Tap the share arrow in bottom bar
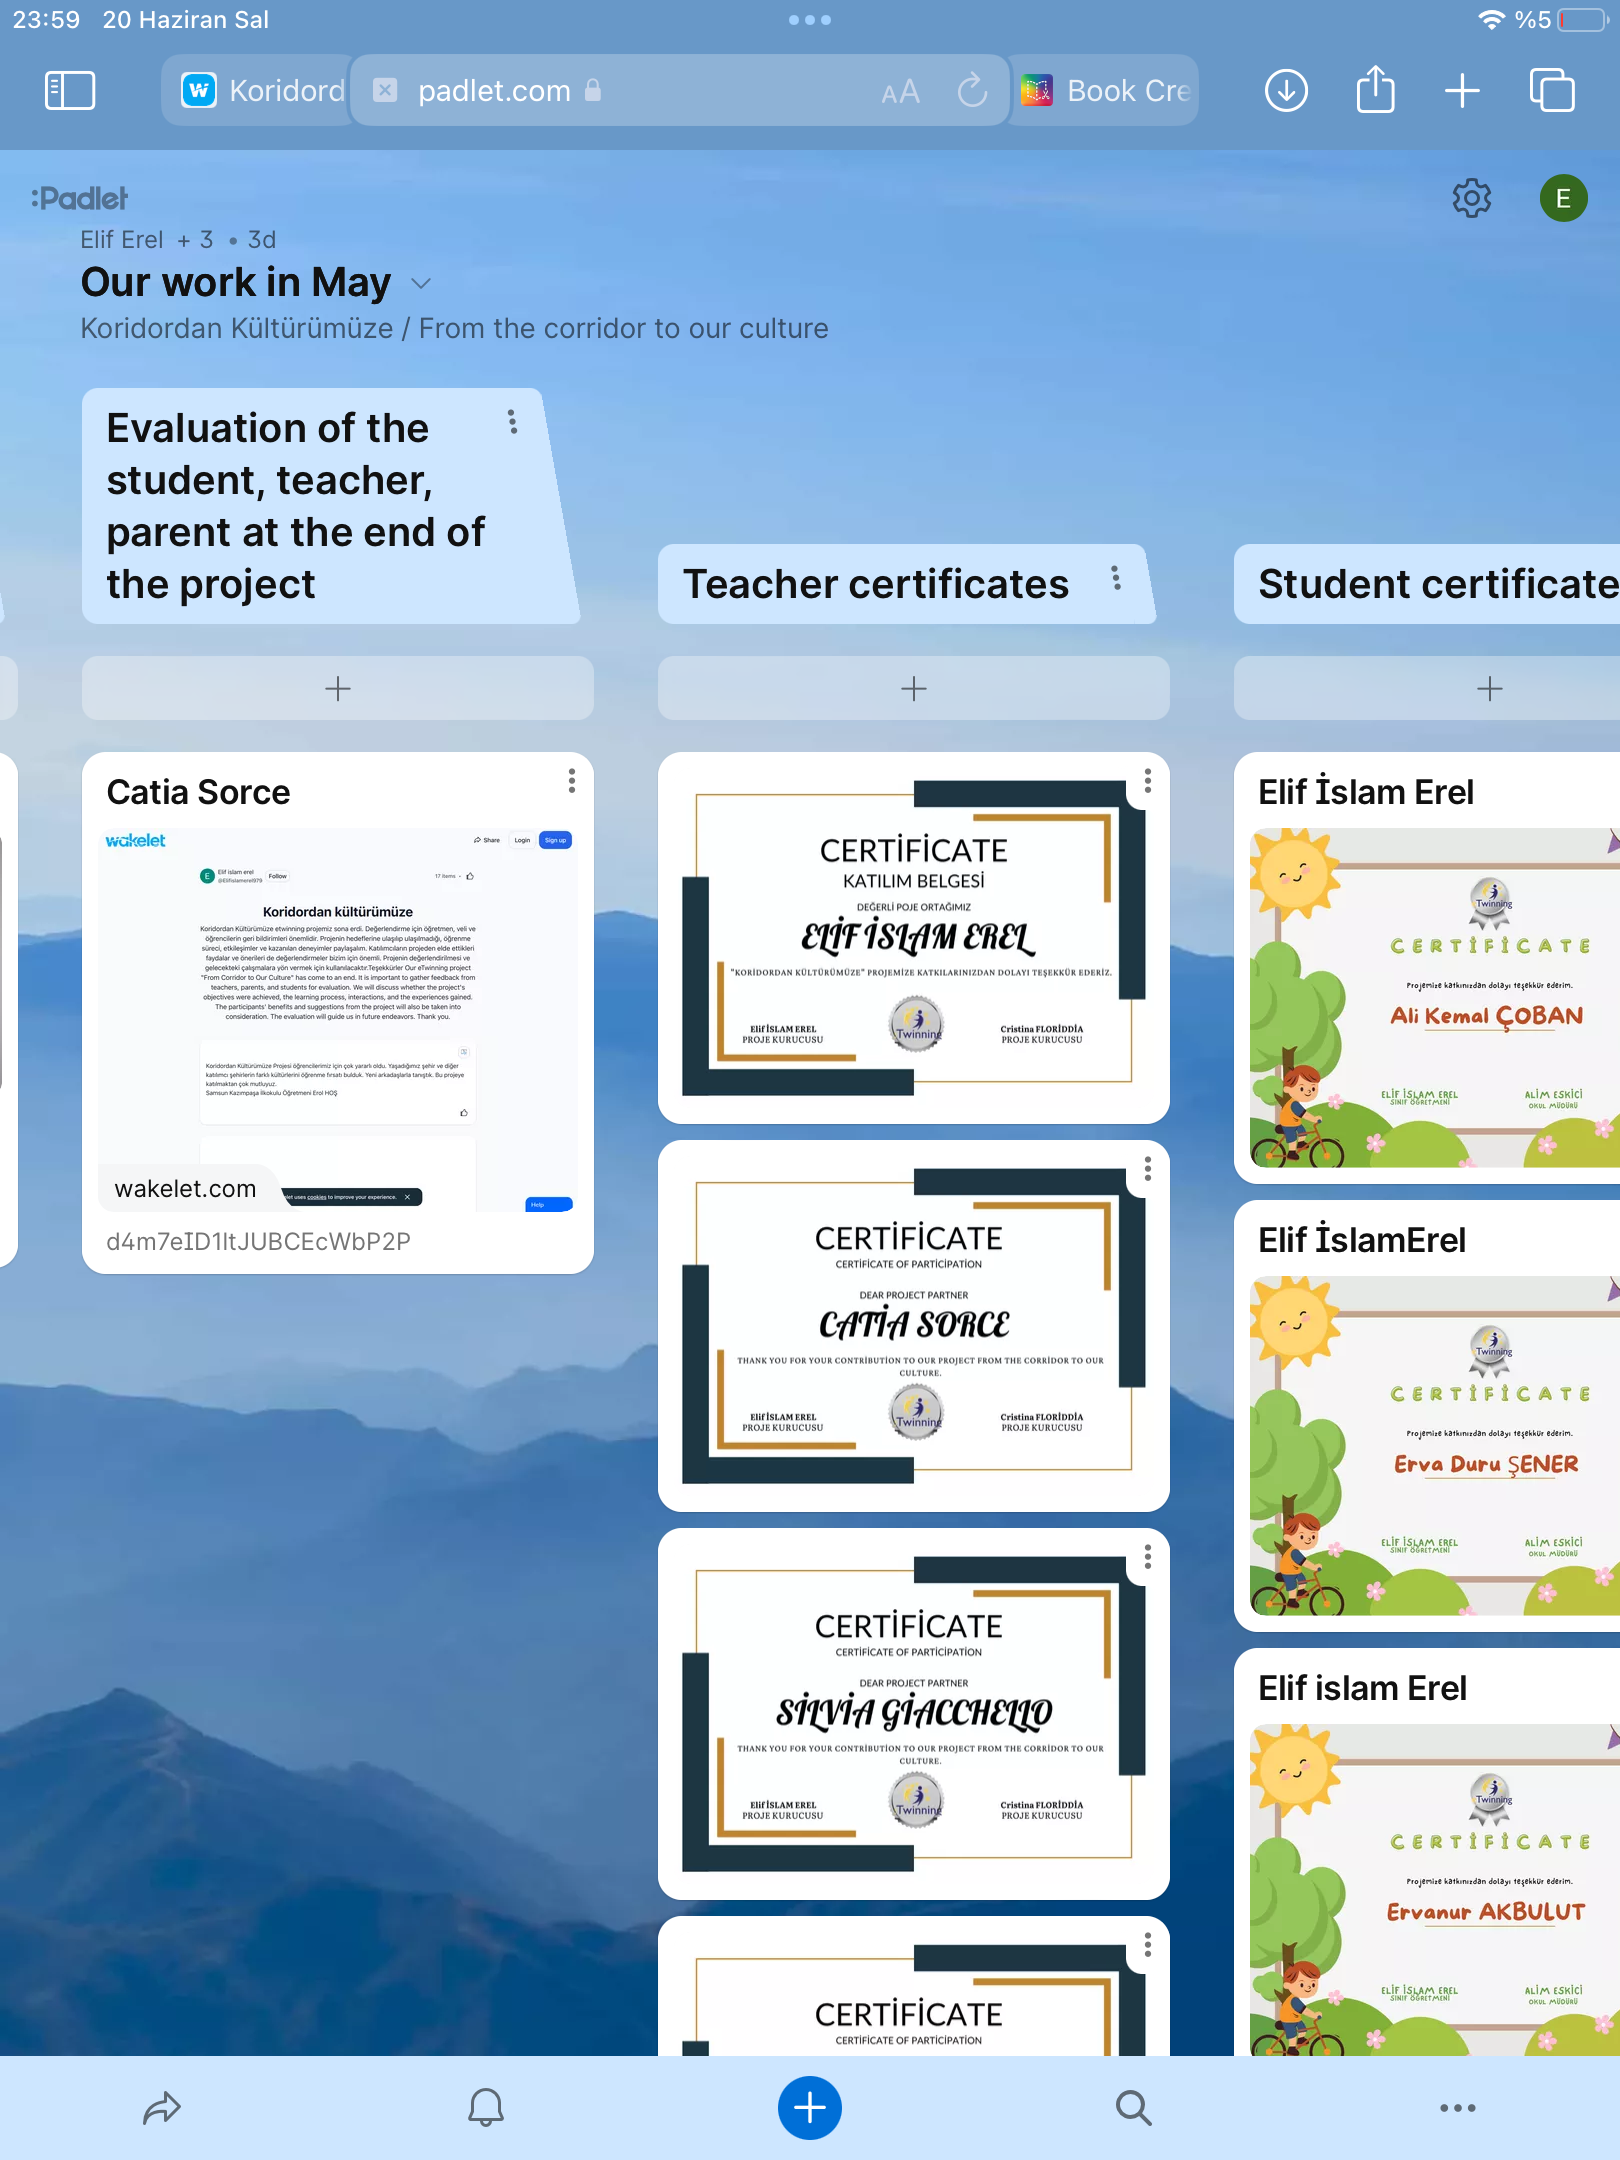The height and width of the screenshot is (2160, 1620). [x=162, y=2107]
